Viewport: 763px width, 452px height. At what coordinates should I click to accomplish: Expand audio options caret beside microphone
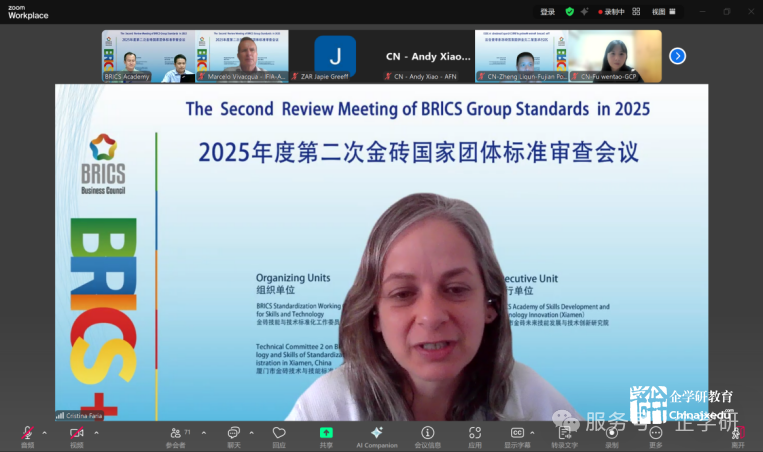[44, 432]
